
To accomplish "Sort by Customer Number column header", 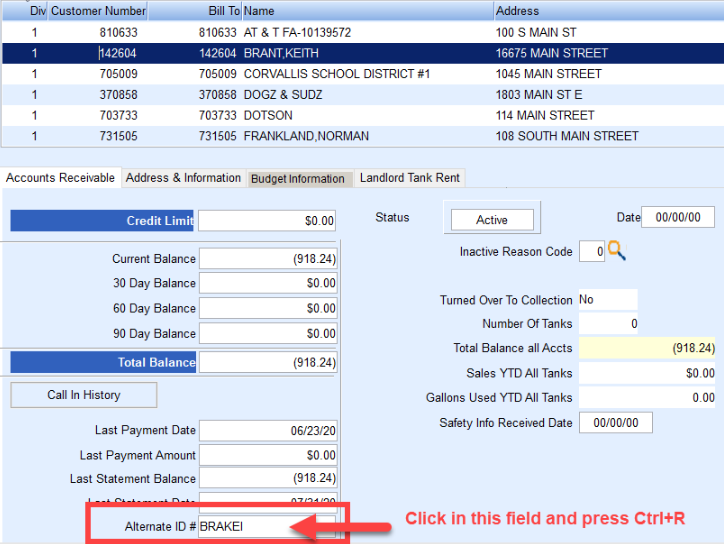I will click(98, 11).
